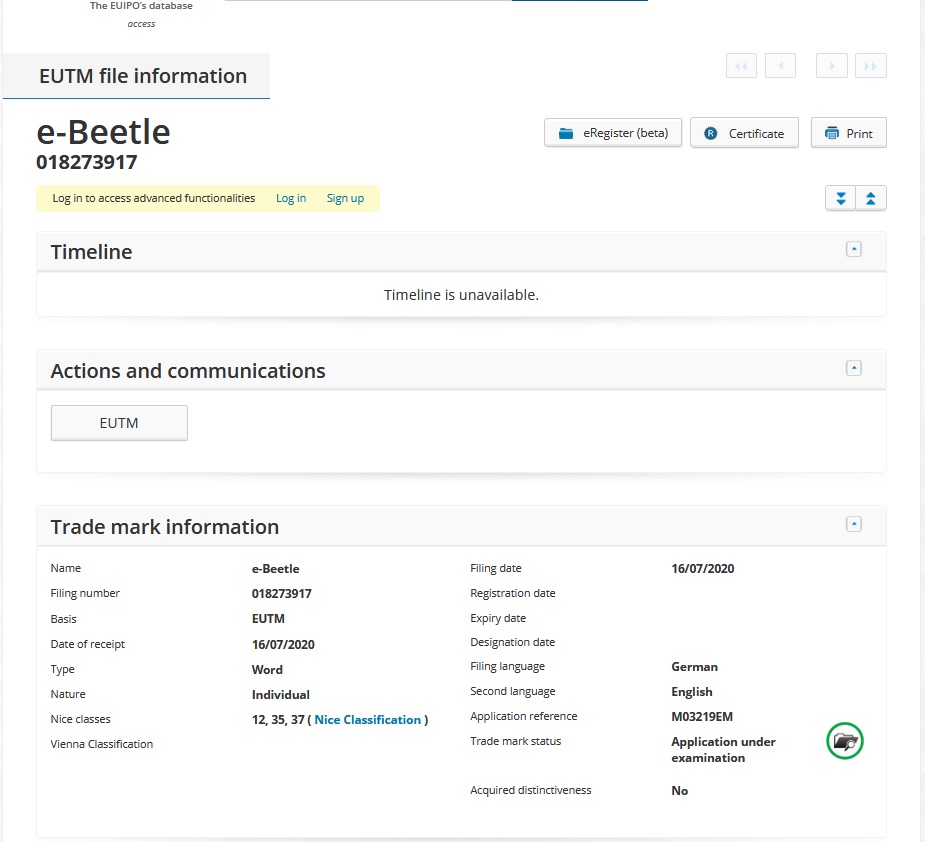This screenshot has width=925, height=842.
Task: Go to the last record arrow
Action: (871, 66)
